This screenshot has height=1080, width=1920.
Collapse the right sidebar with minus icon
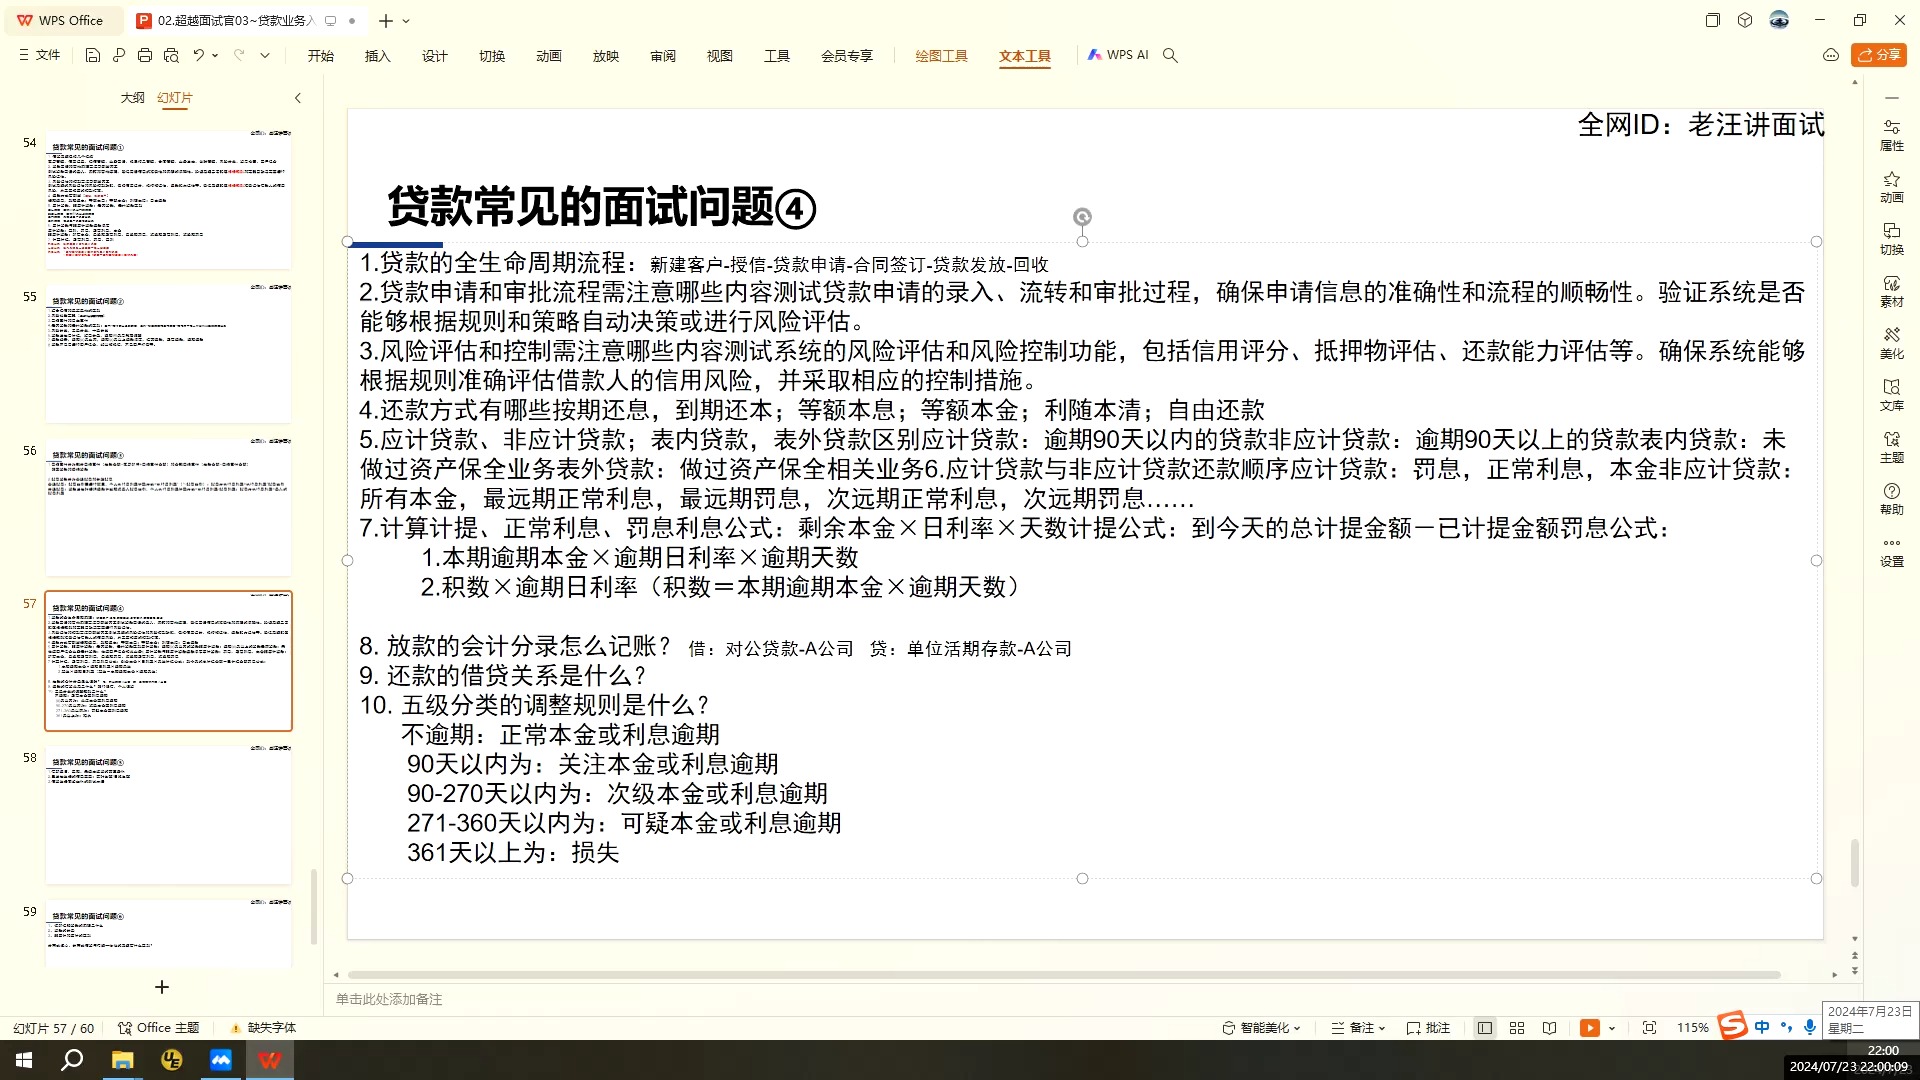pyautogui.click(x=1892, y=98)
